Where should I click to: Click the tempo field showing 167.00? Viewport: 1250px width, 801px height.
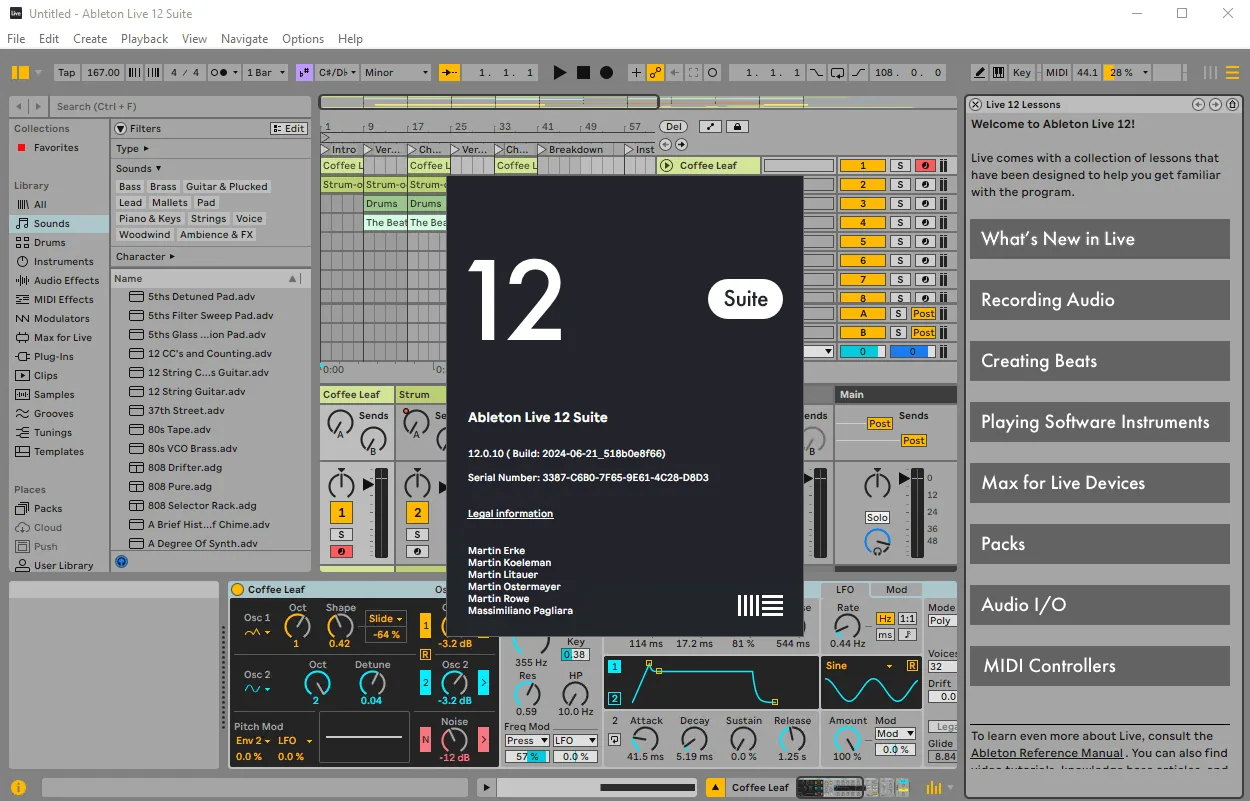[x=103, y=72]
